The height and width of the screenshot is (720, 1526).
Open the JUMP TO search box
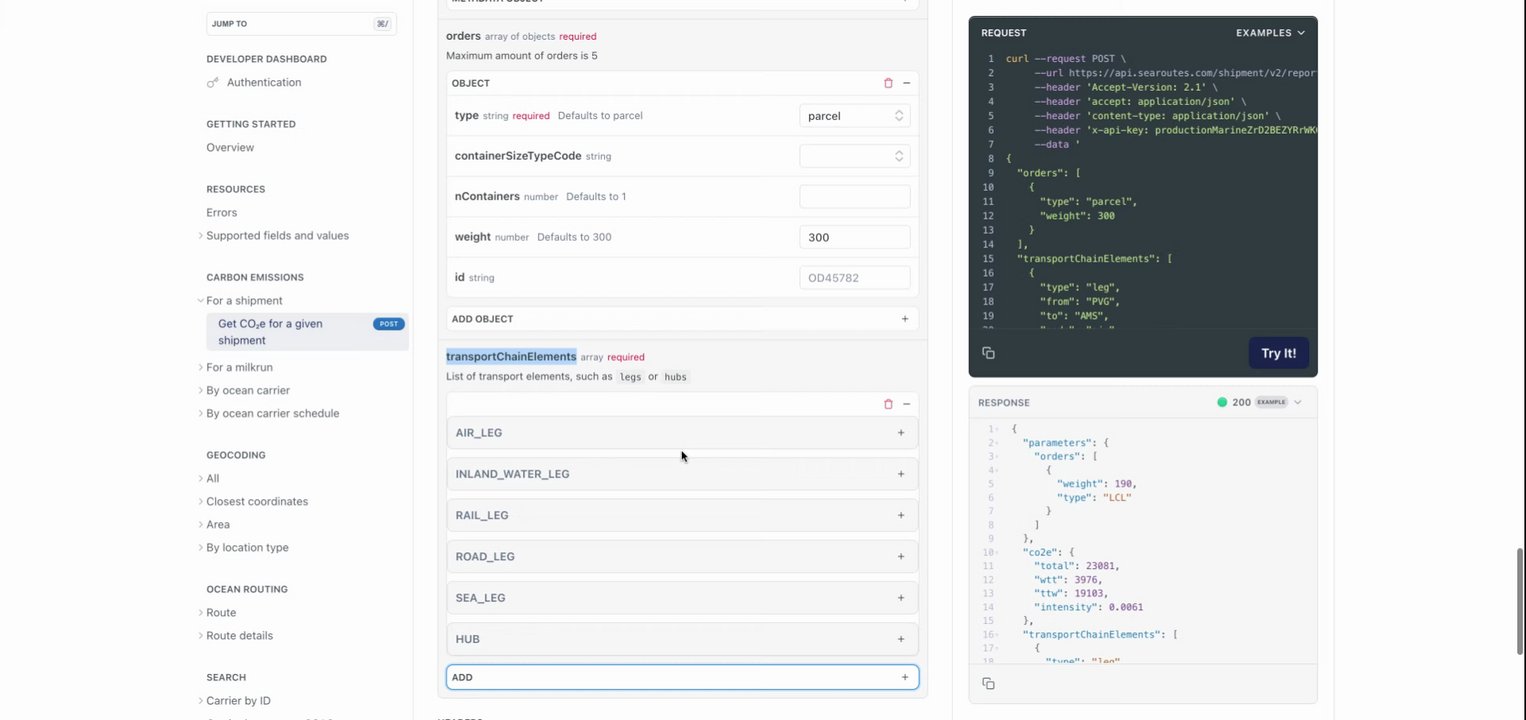tap(301, 23)
